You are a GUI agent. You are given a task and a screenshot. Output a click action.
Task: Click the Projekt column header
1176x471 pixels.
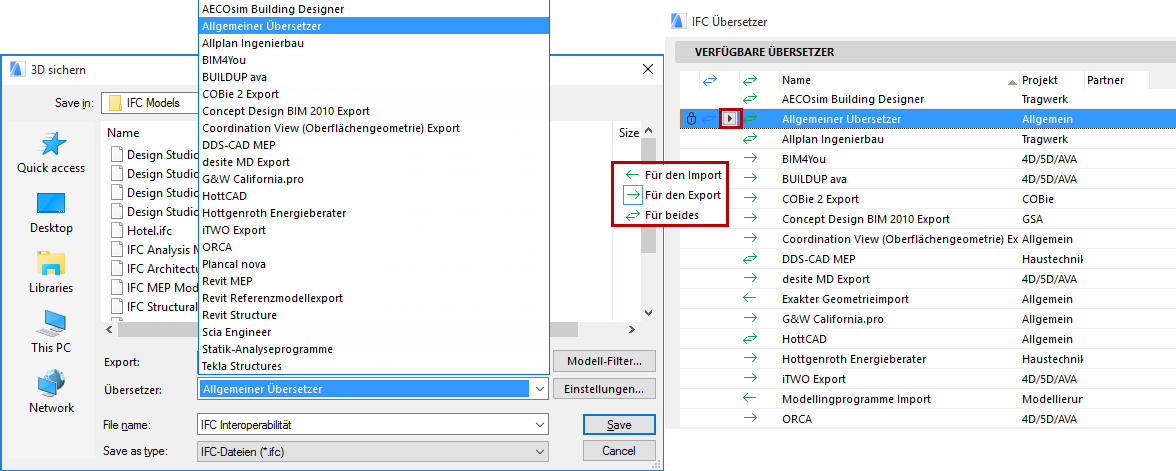[x=1050, y=80]
